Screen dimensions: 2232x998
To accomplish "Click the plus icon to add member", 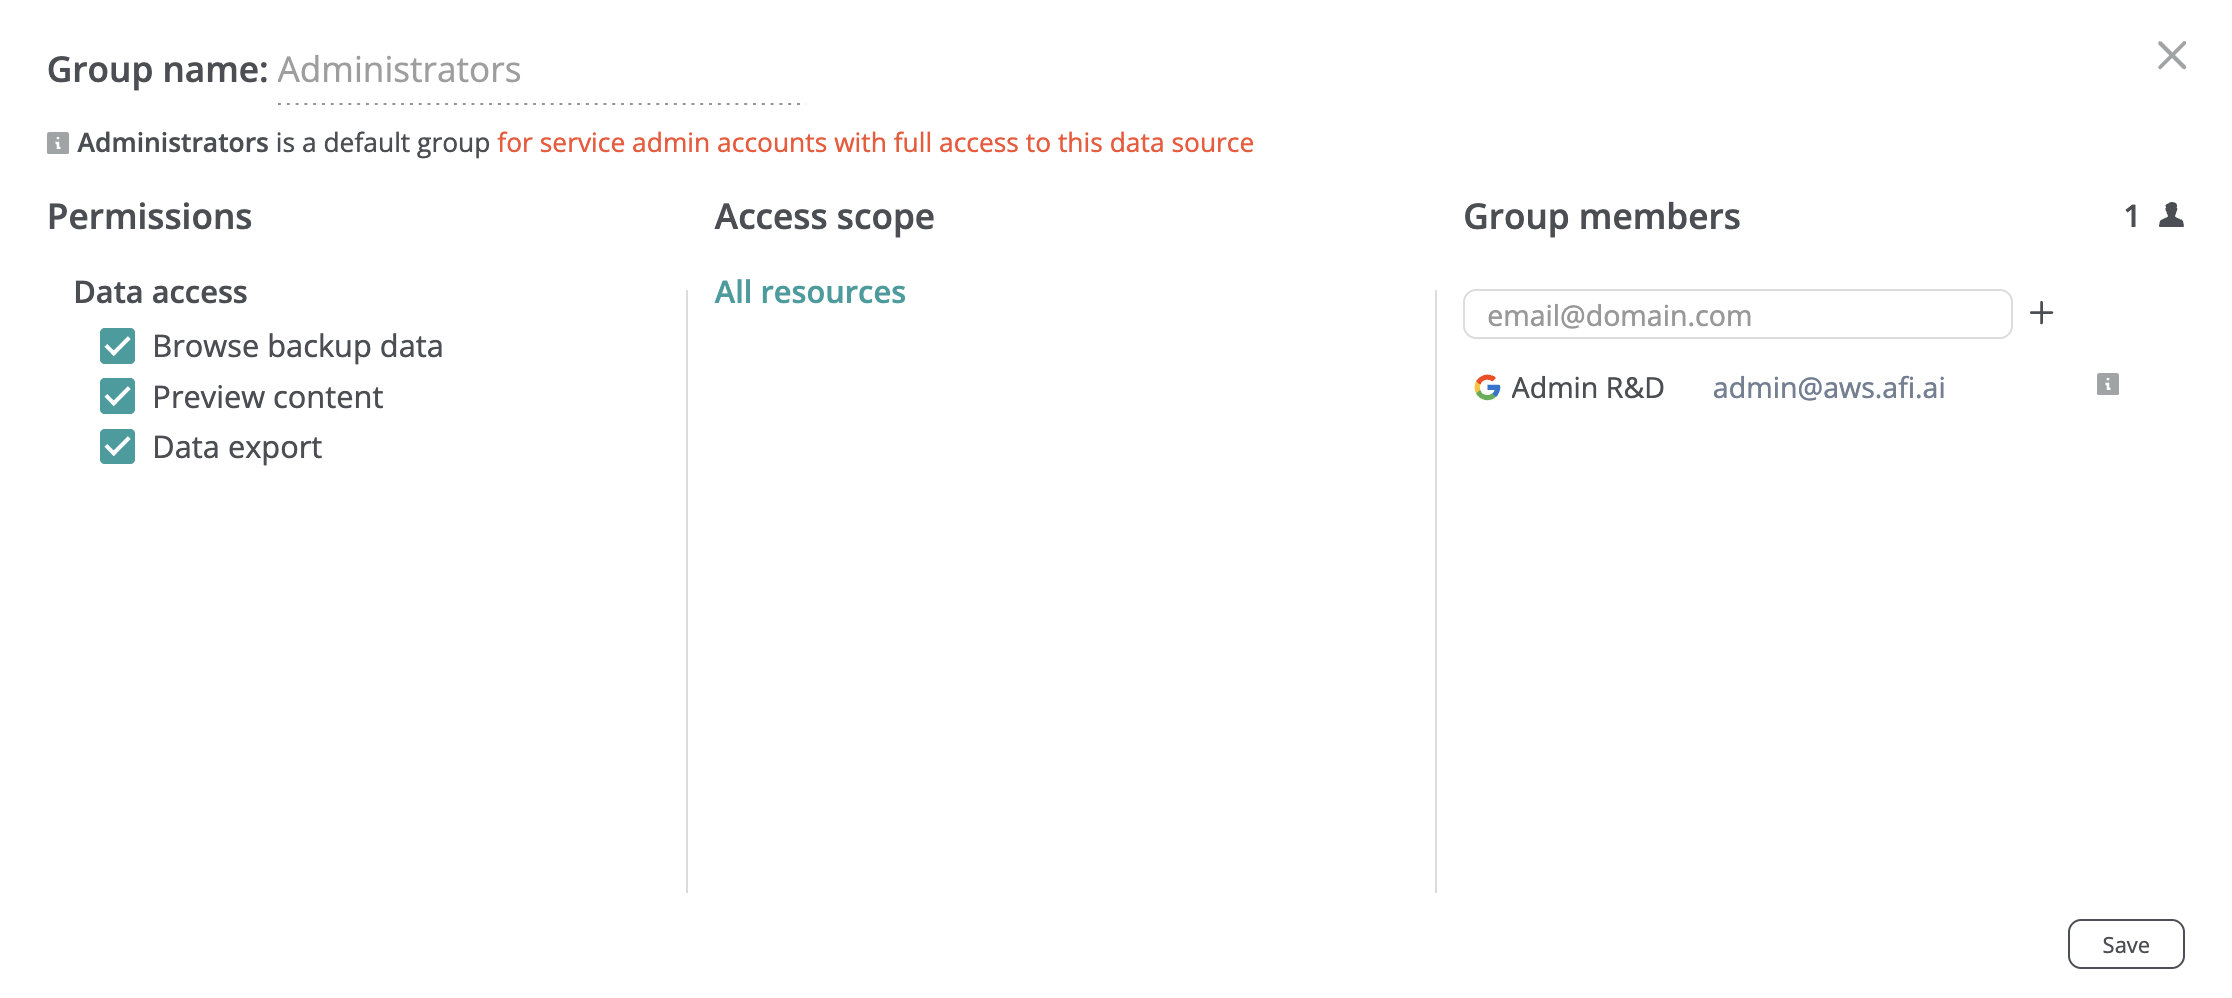I will point(2041,314).
